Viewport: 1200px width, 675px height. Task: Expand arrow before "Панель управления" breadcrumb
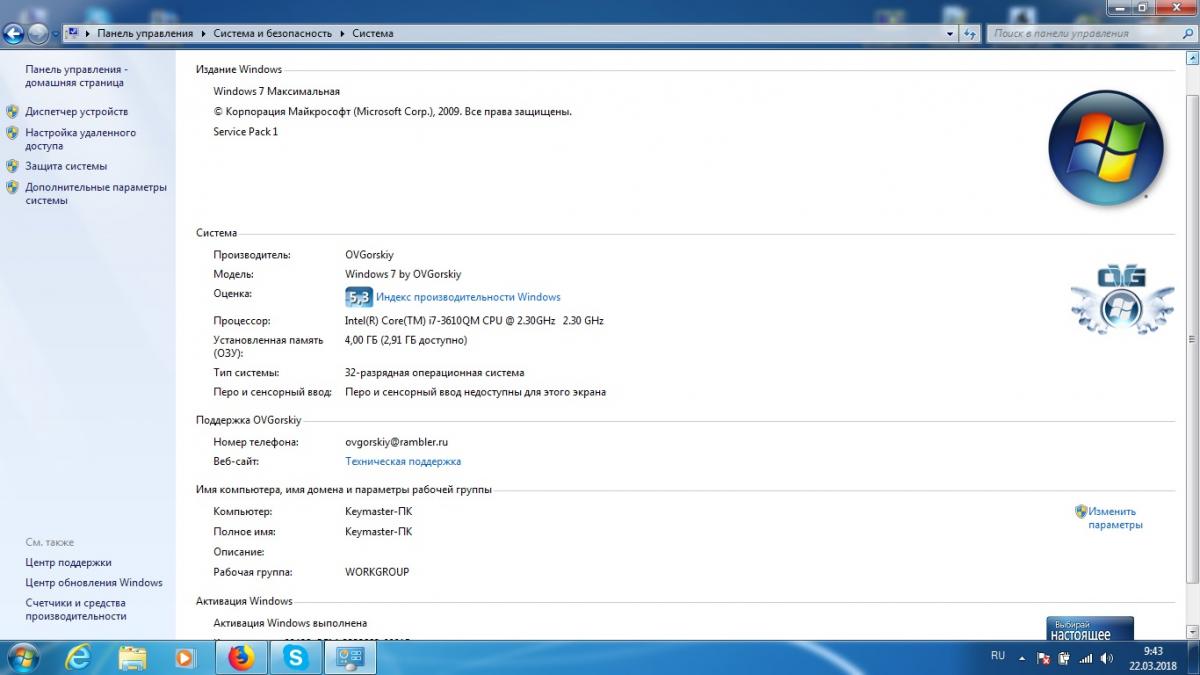(88, 33)
